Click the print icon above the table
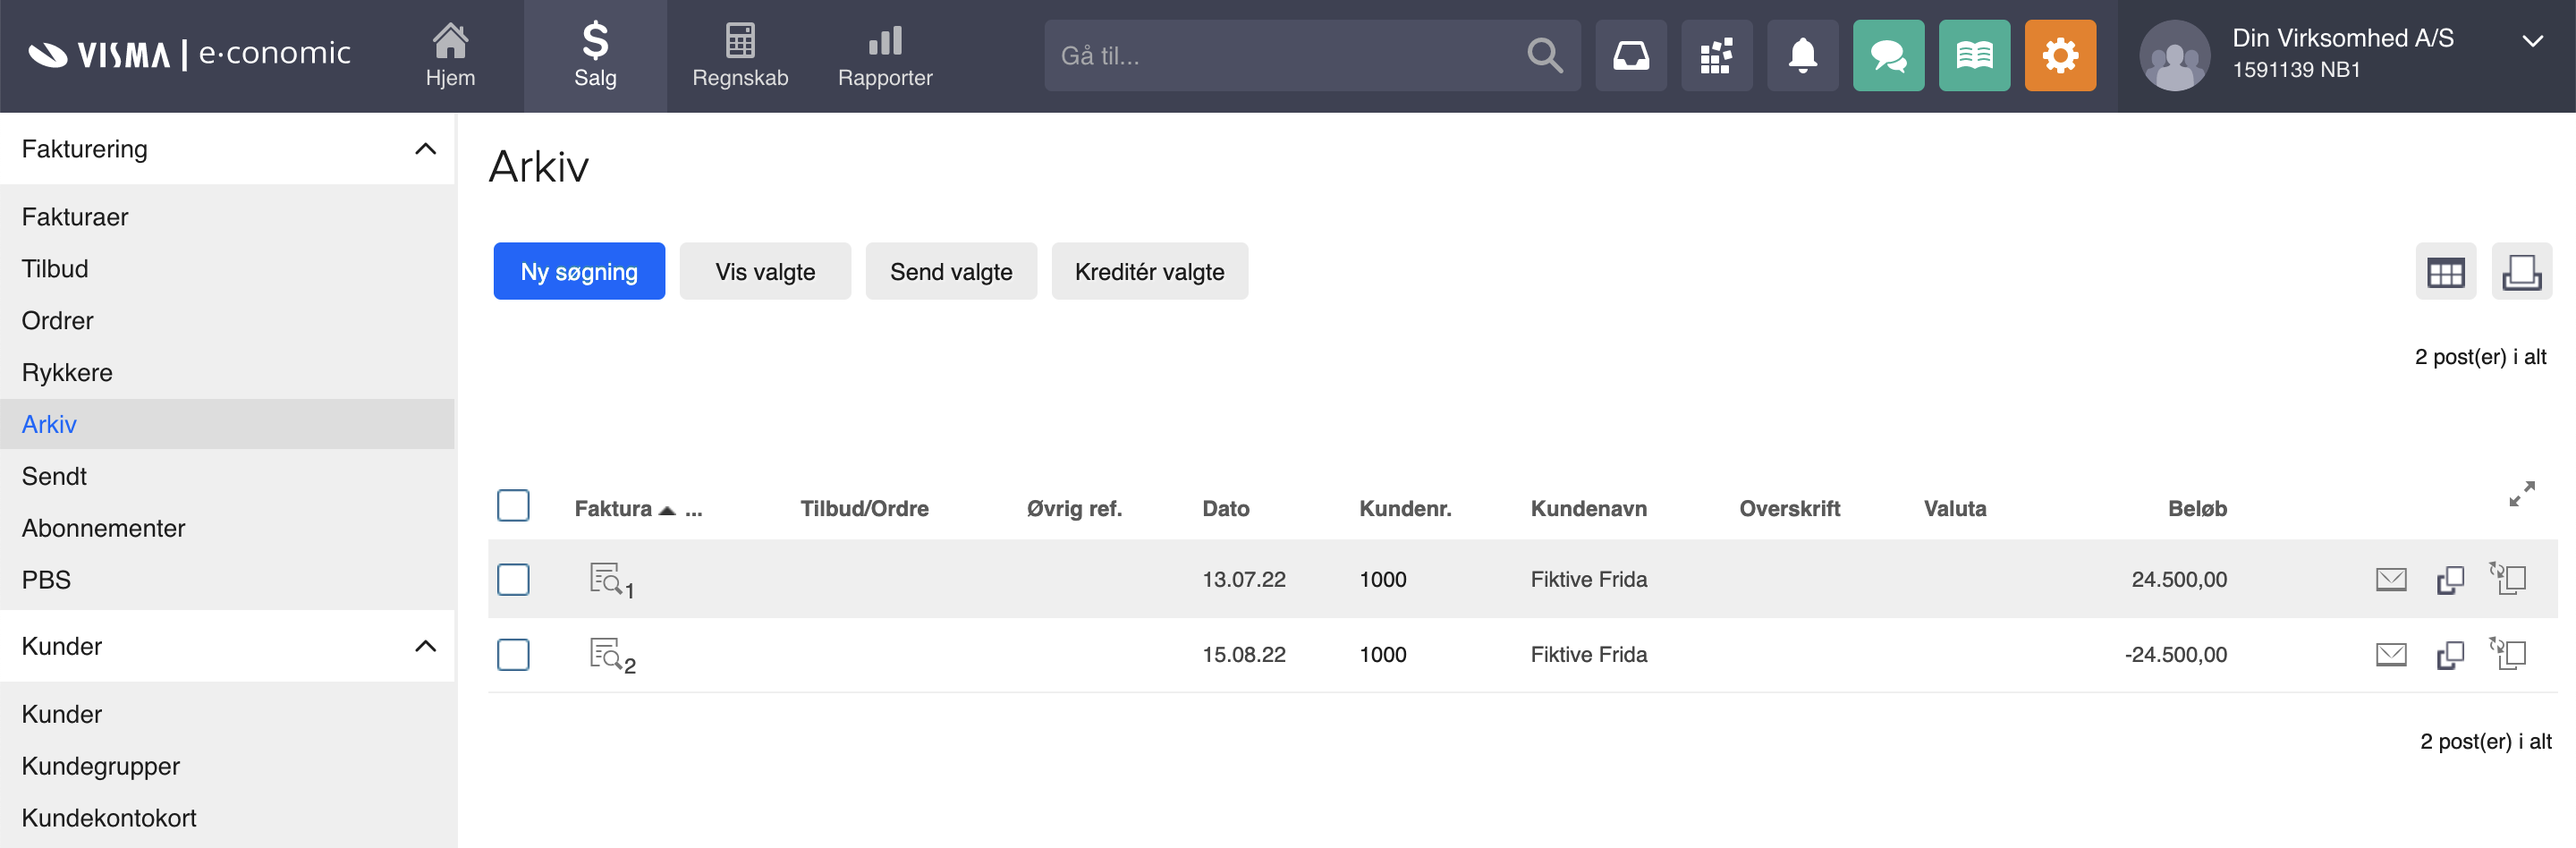The width and height of the screenshot is (2576, 848). (2520, 272)
